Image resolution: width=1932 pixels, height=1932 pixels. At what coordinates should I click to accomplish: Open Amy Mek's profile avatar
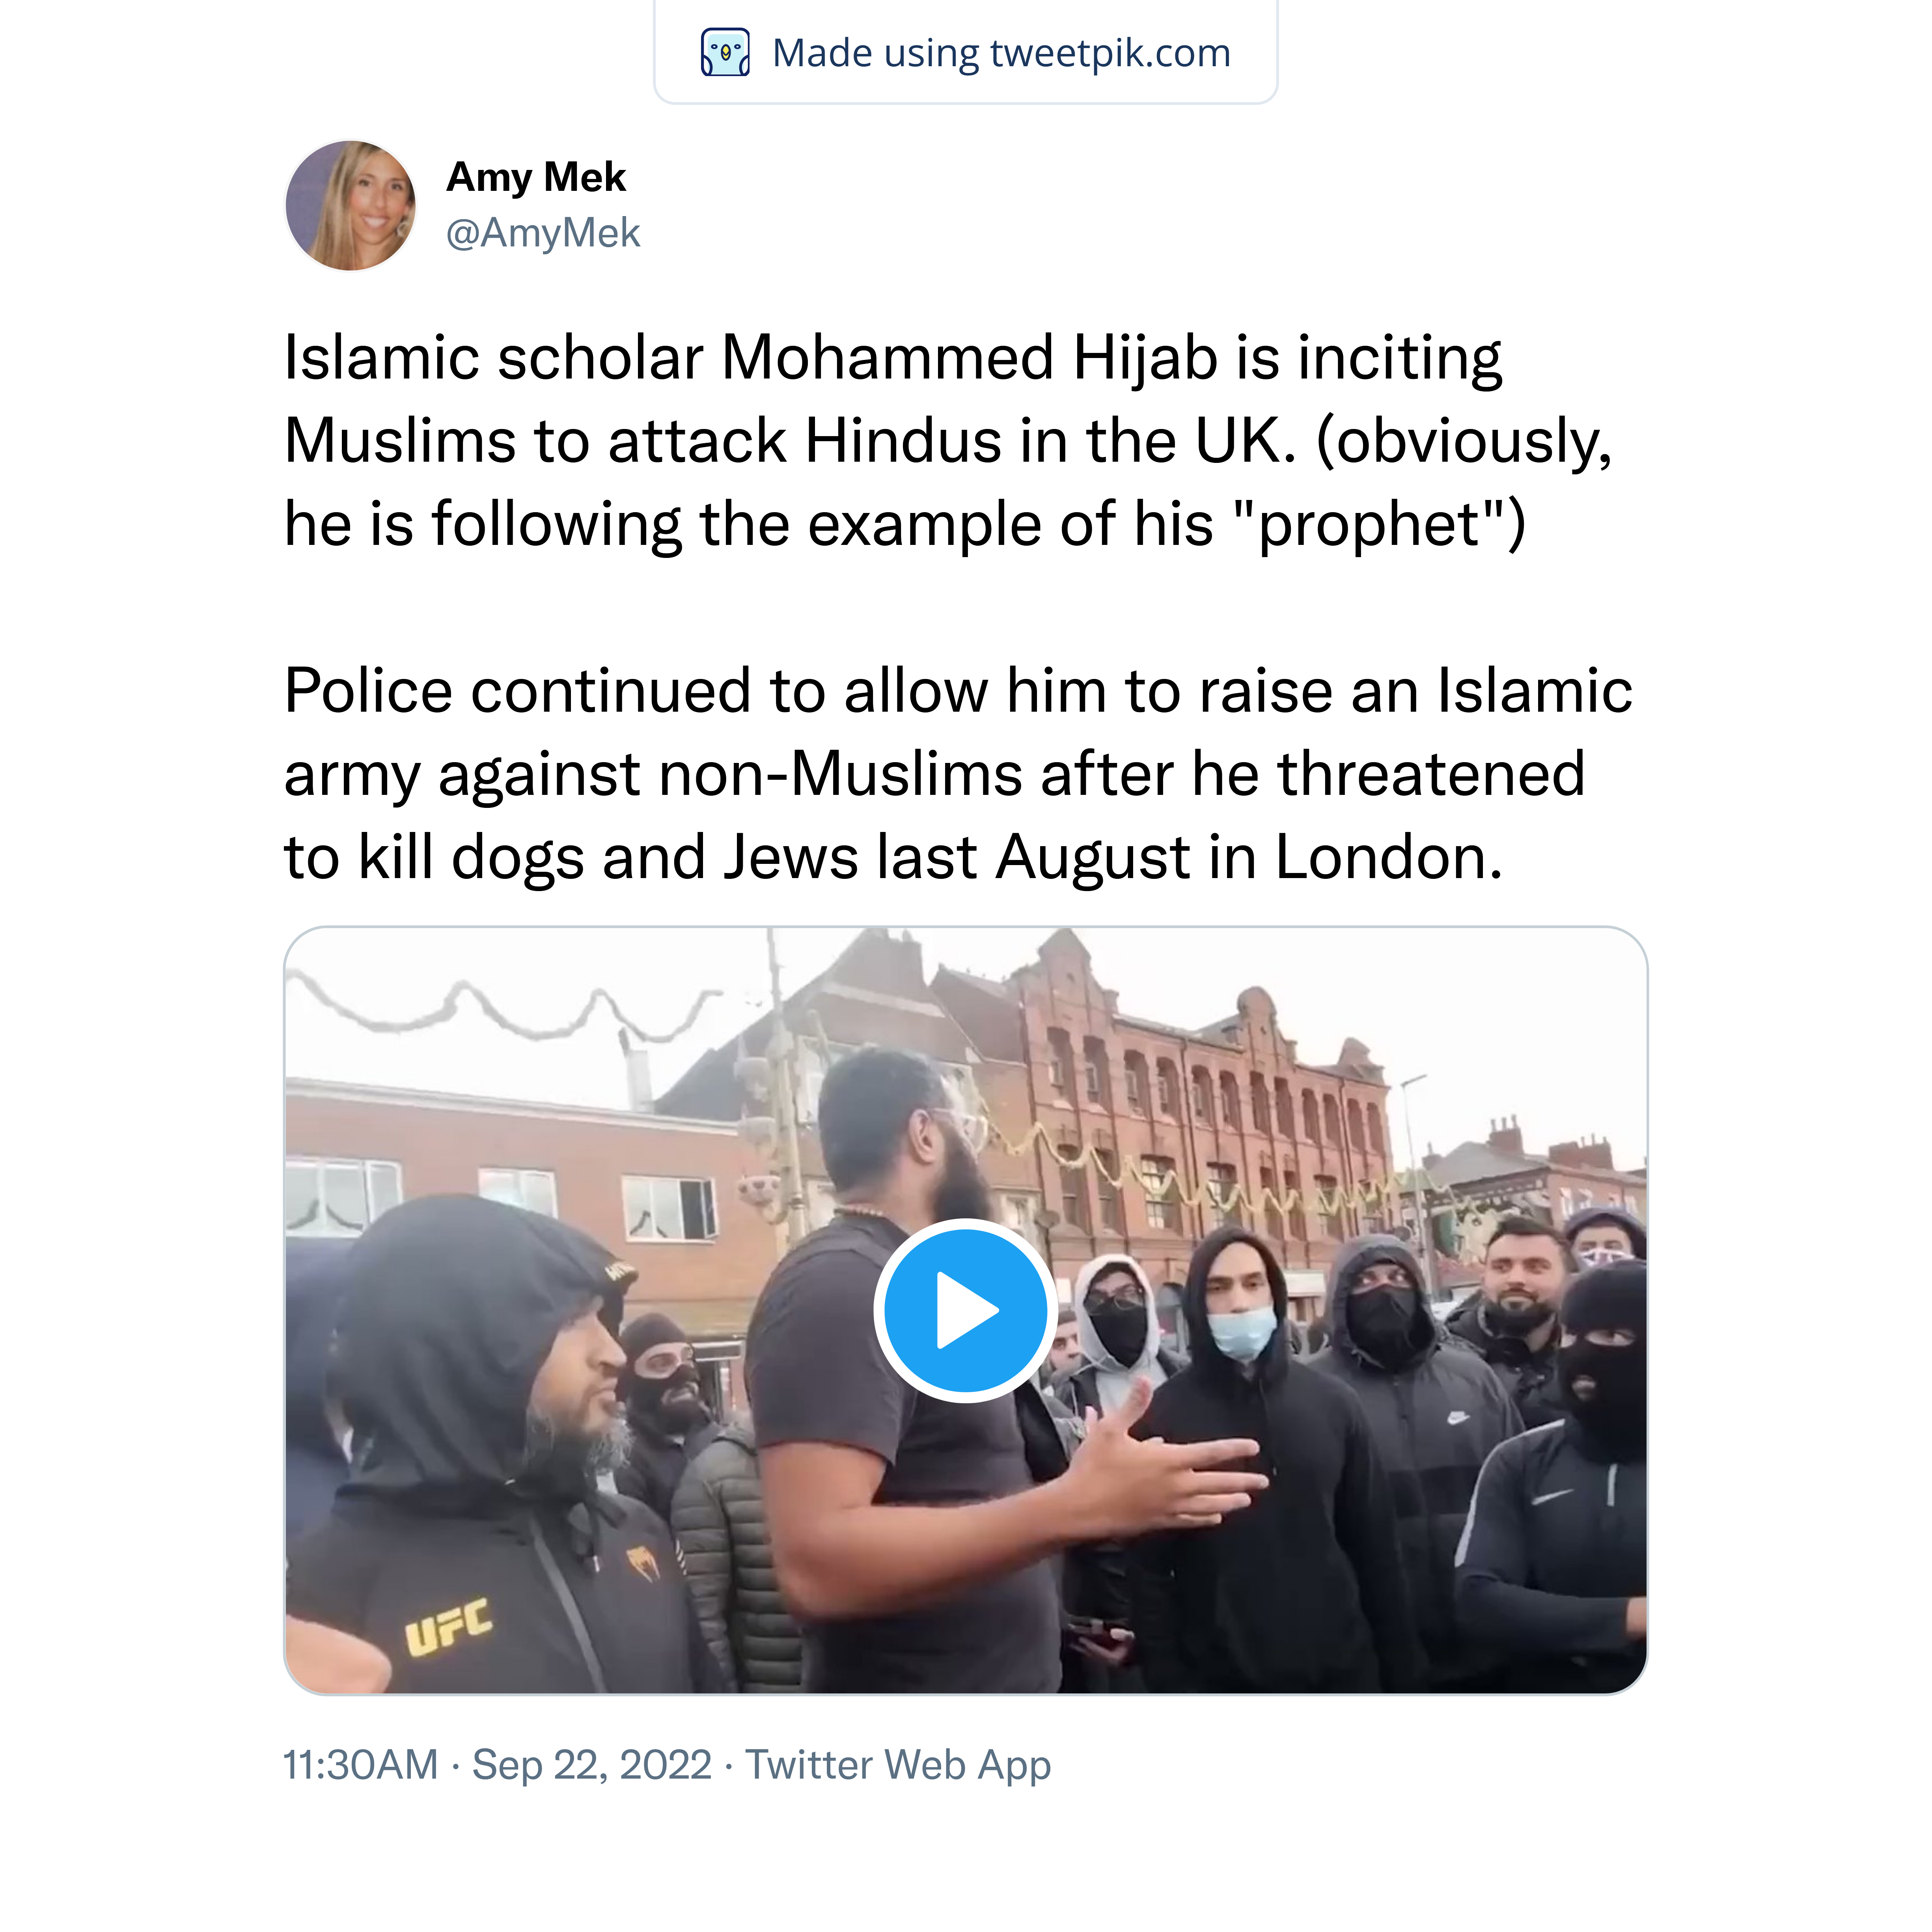coord(351,205)
